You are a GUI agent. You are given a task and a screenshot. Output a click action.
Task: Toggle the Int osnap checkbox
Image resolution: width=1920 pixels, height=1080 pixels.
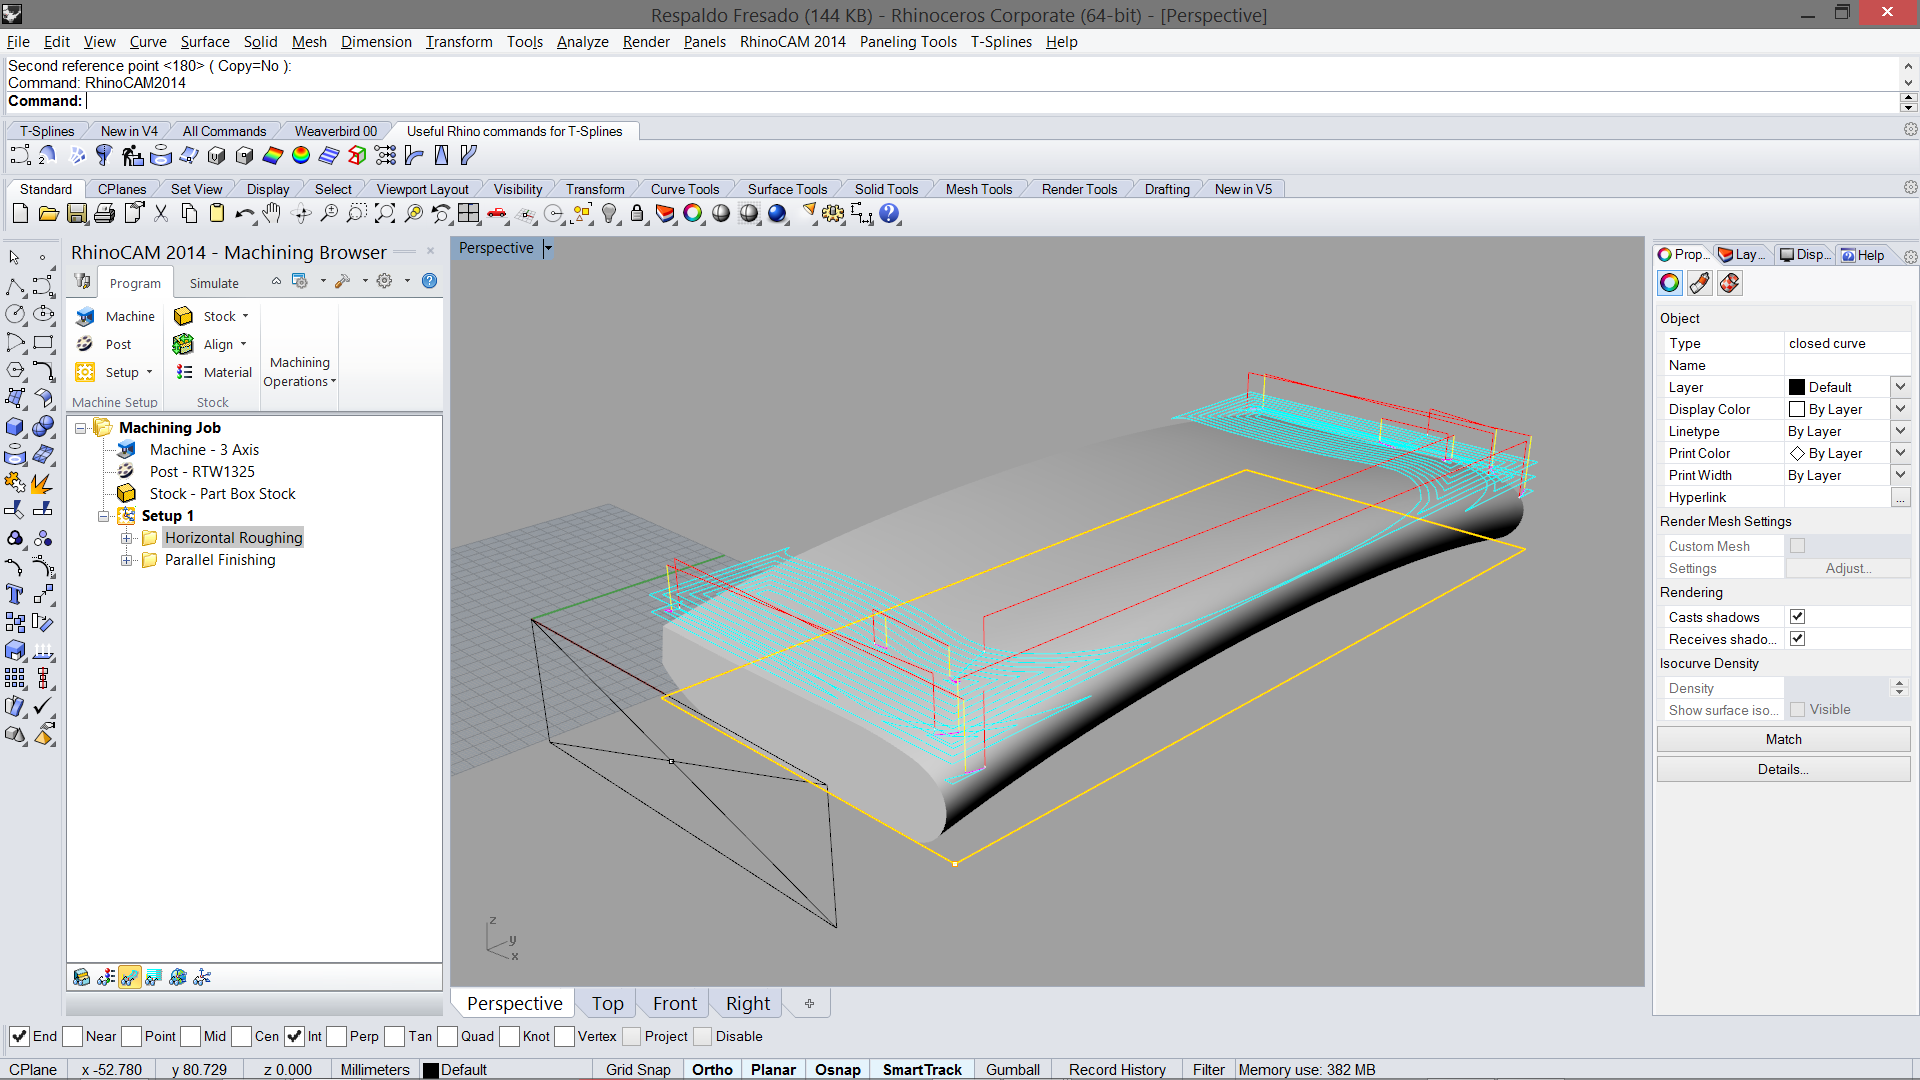(294, 1036)
